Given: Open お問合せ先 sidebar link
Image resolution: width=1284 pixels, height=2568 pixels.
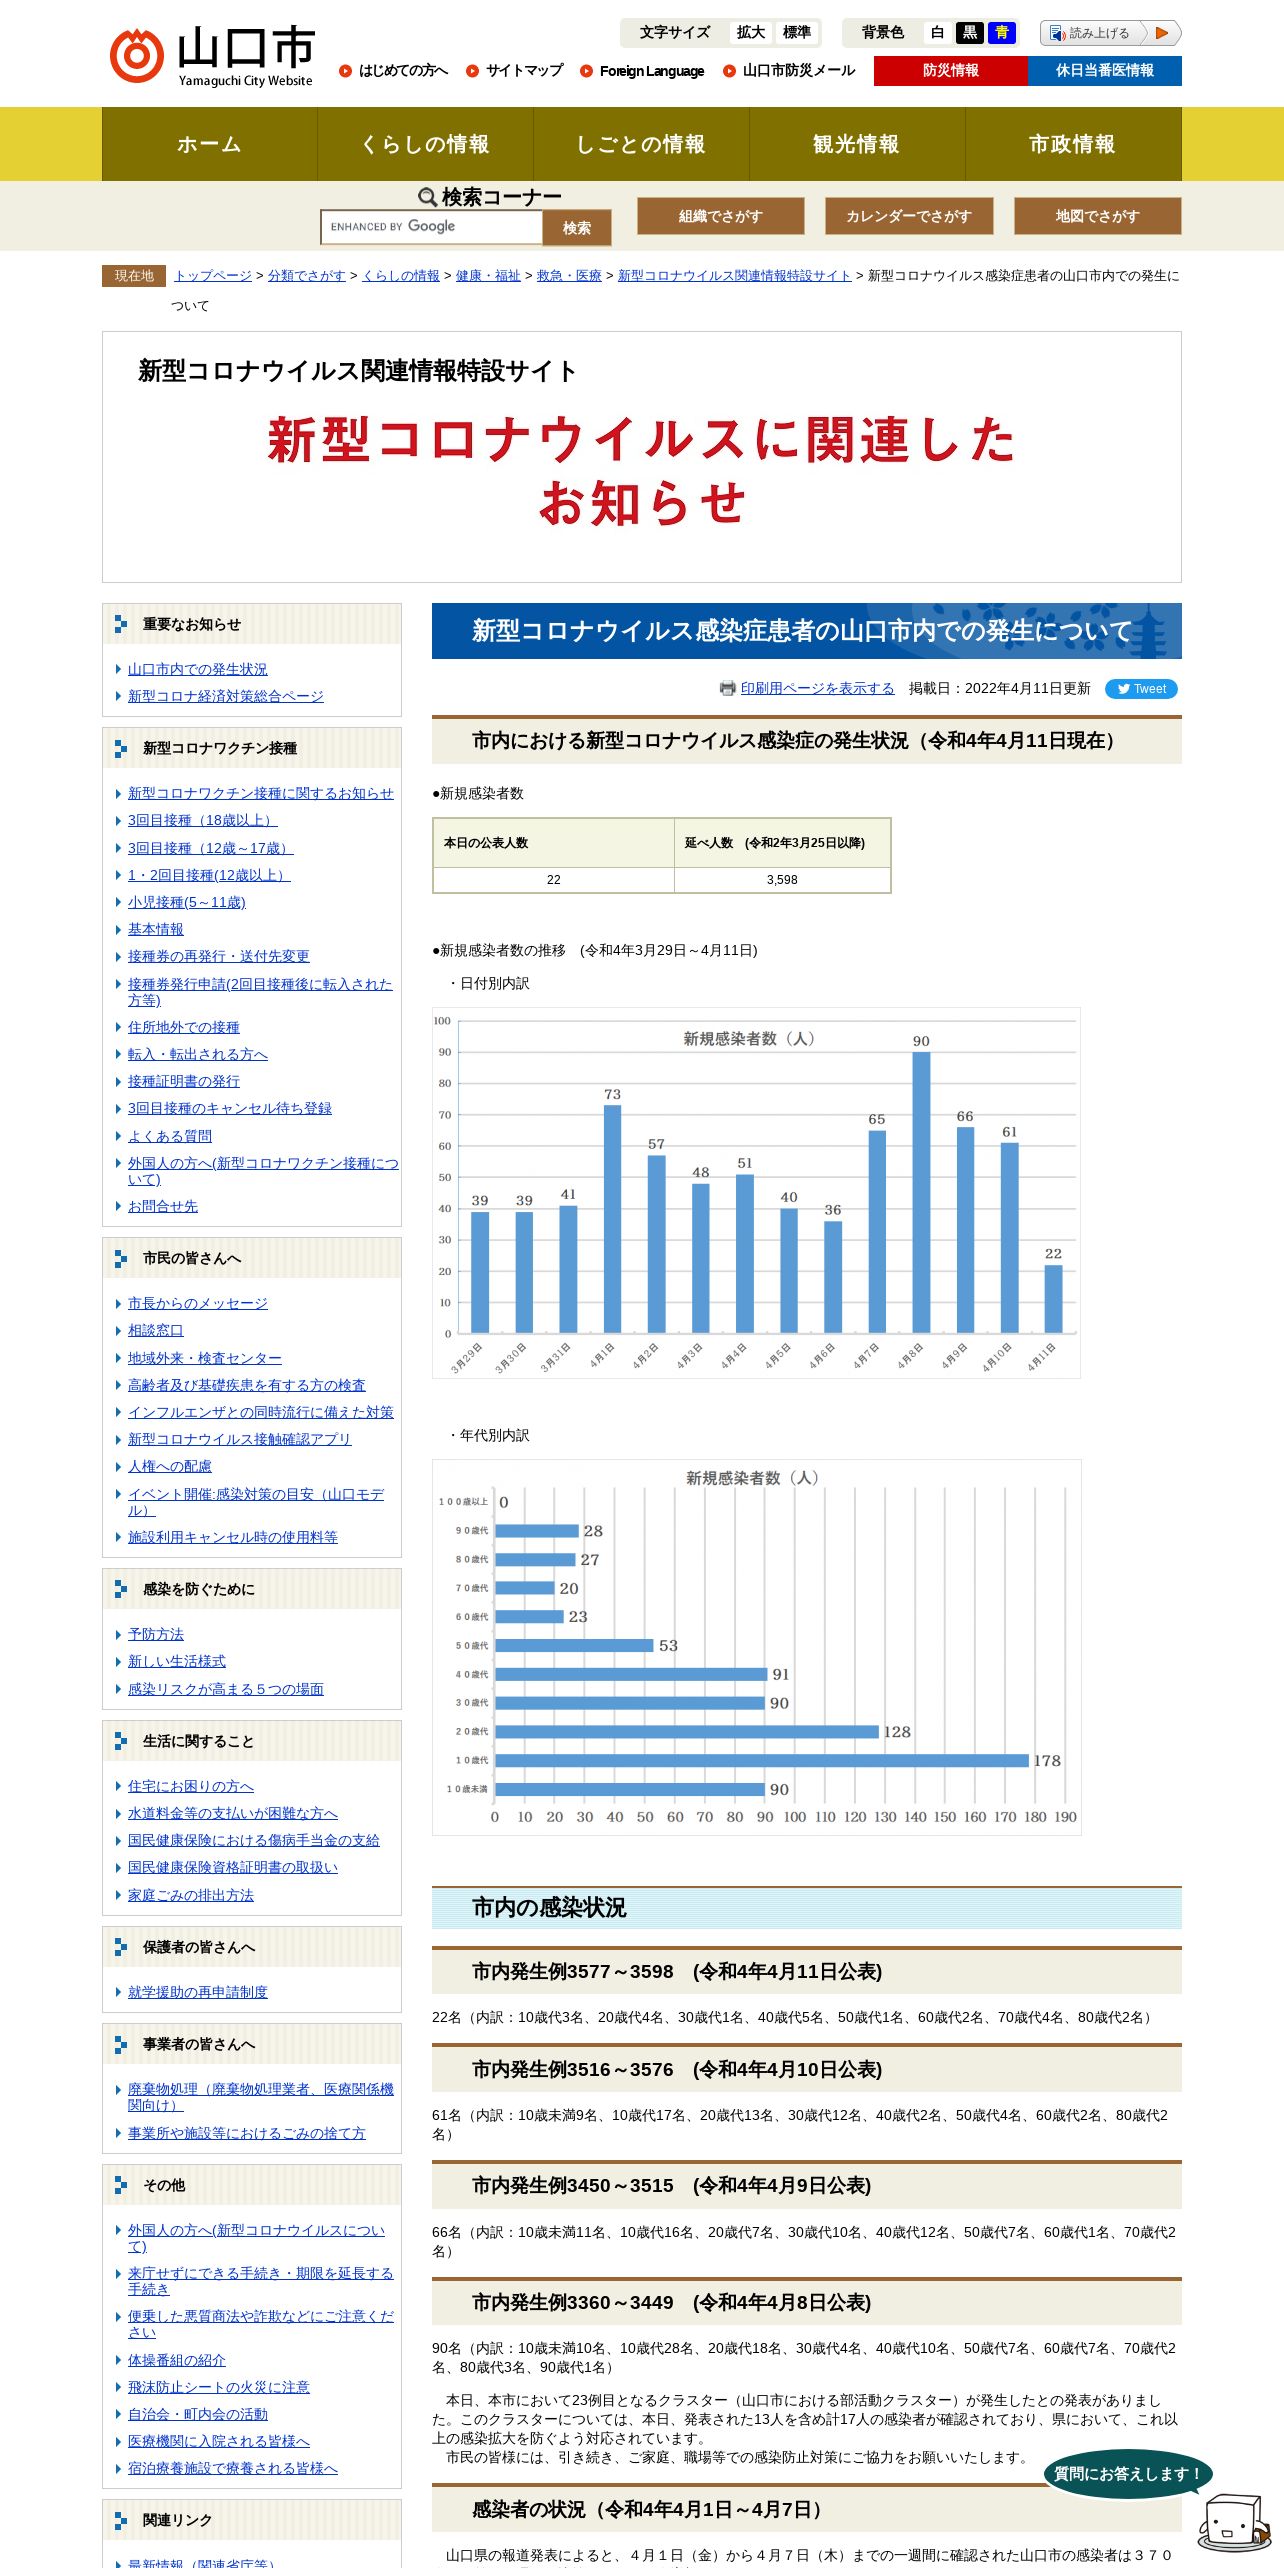Looking at the screenshot, I should point(163,1207).
